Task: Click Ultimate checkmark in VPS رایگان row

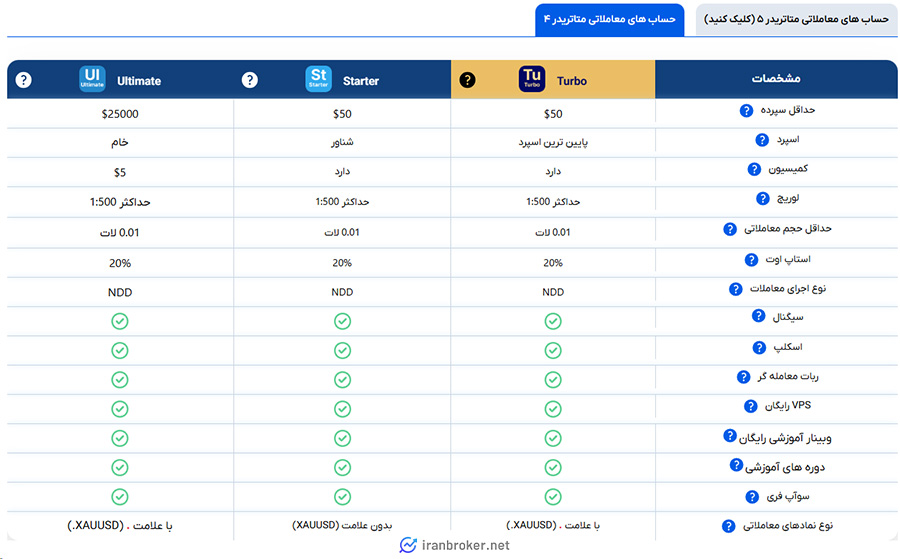Action: (120, 409)
